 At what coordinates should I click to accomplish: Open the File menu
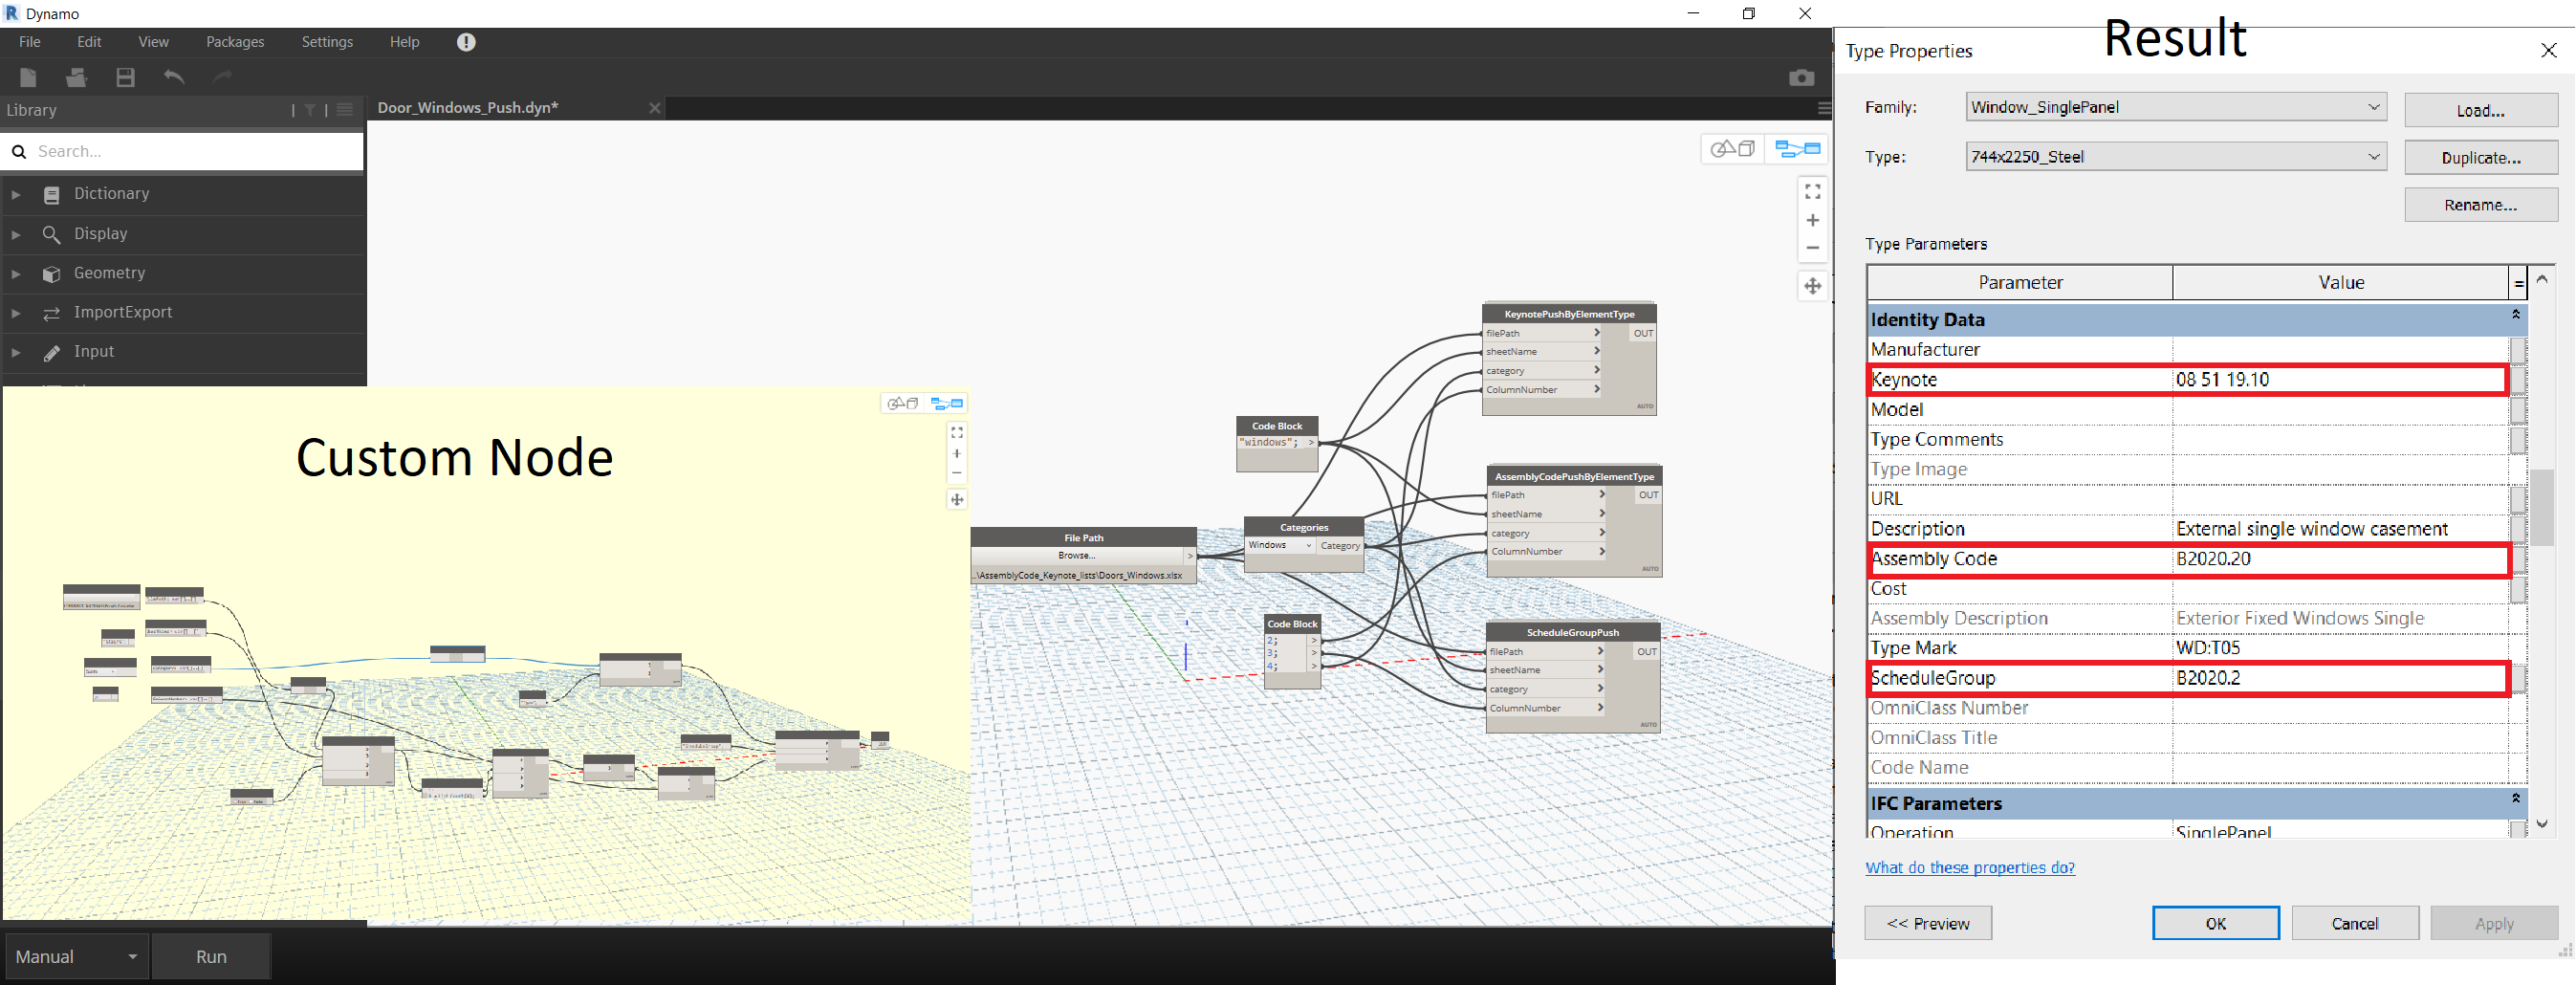tap(30, 42)
